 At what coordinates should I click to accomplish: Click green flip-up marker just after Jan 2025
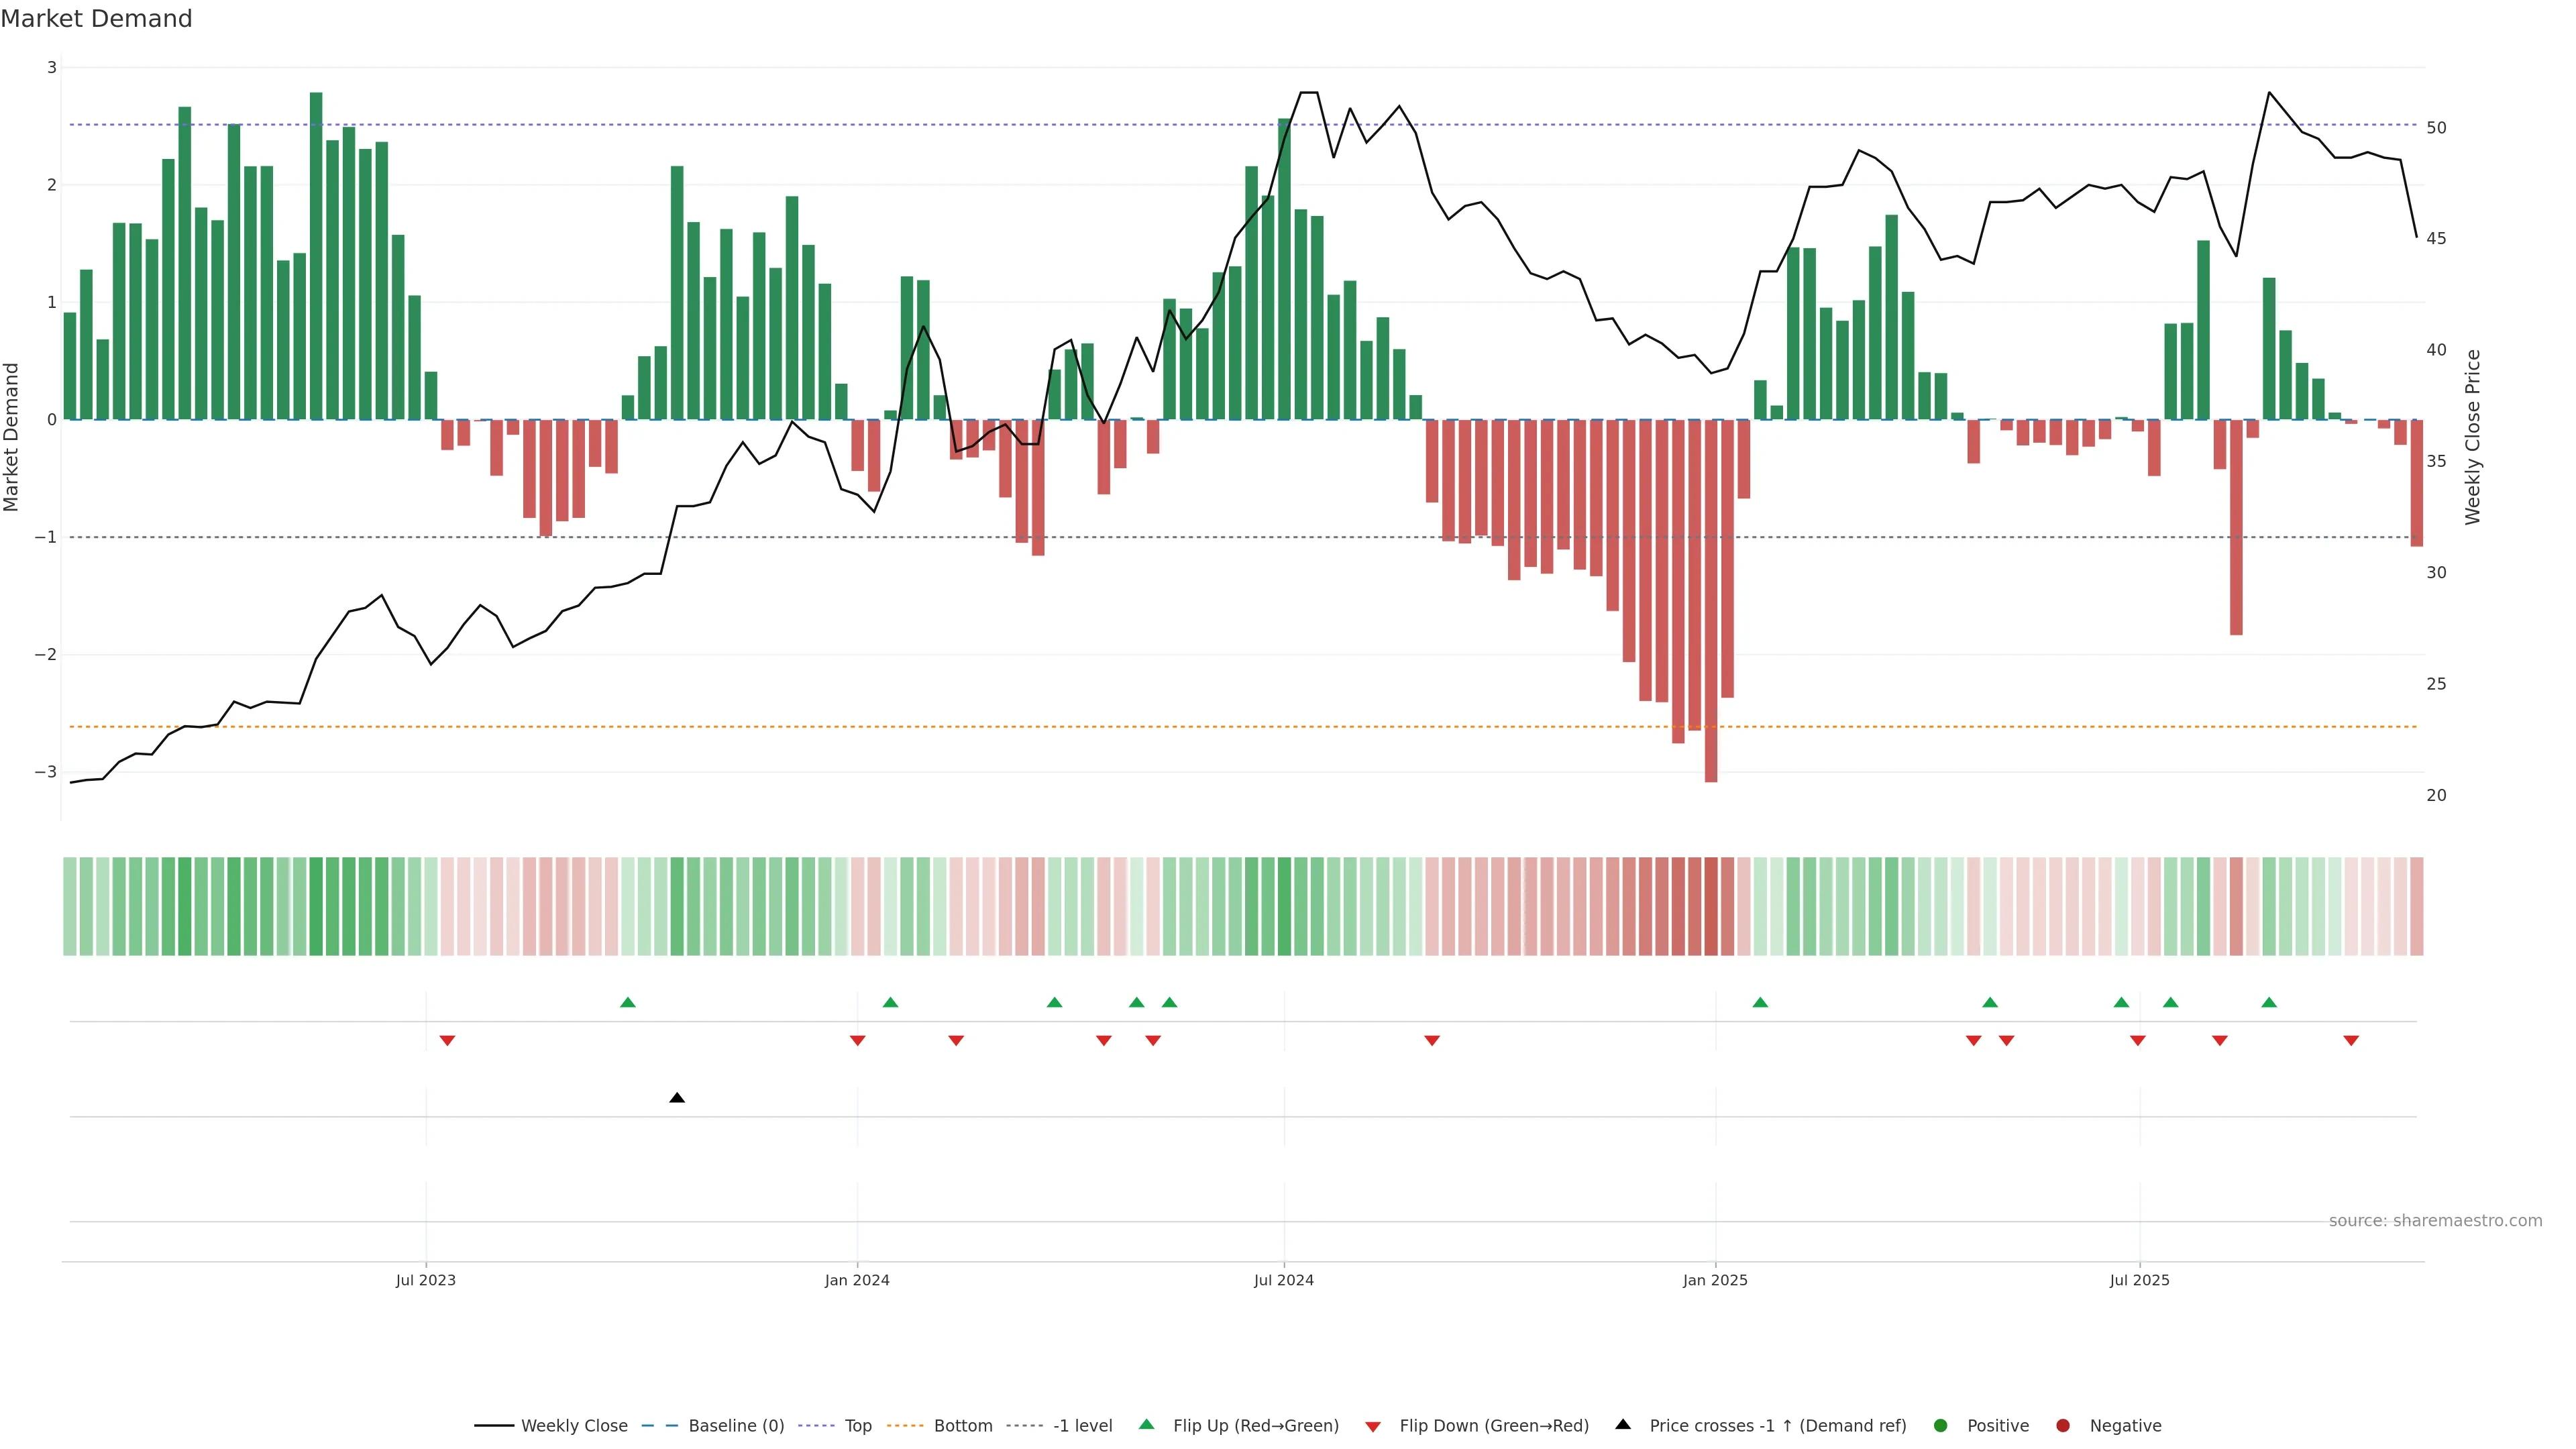point(1760,1002)
